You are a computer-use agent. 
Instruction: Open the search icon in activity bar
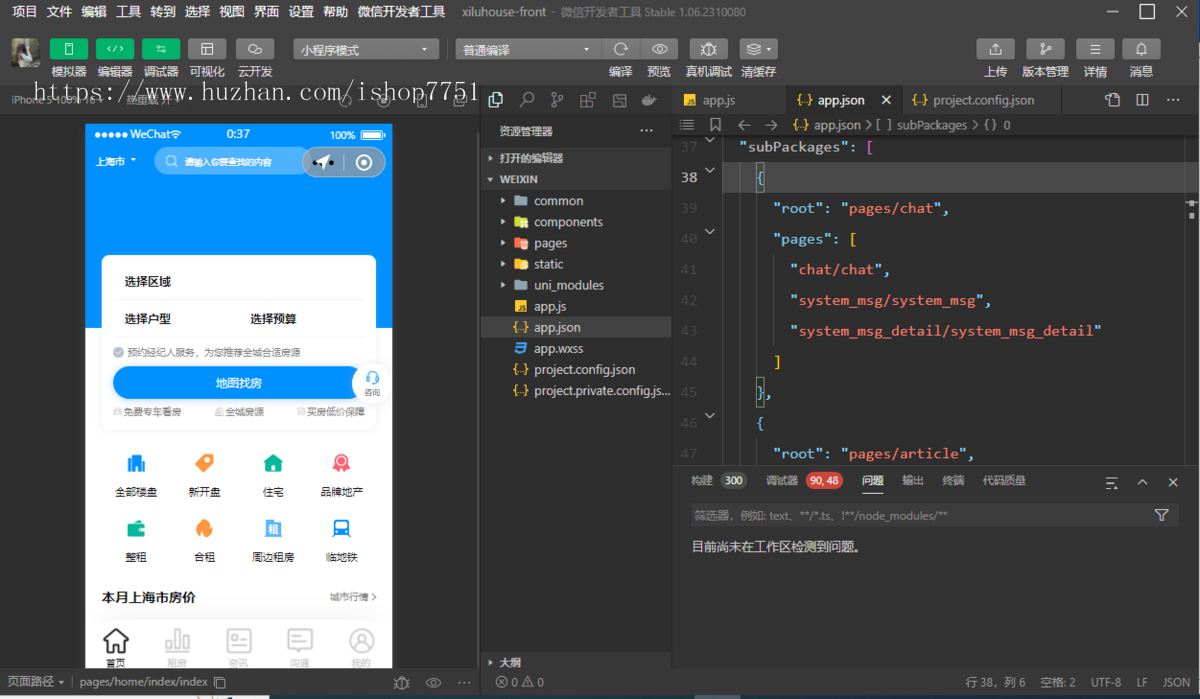[x=527, y=100]
